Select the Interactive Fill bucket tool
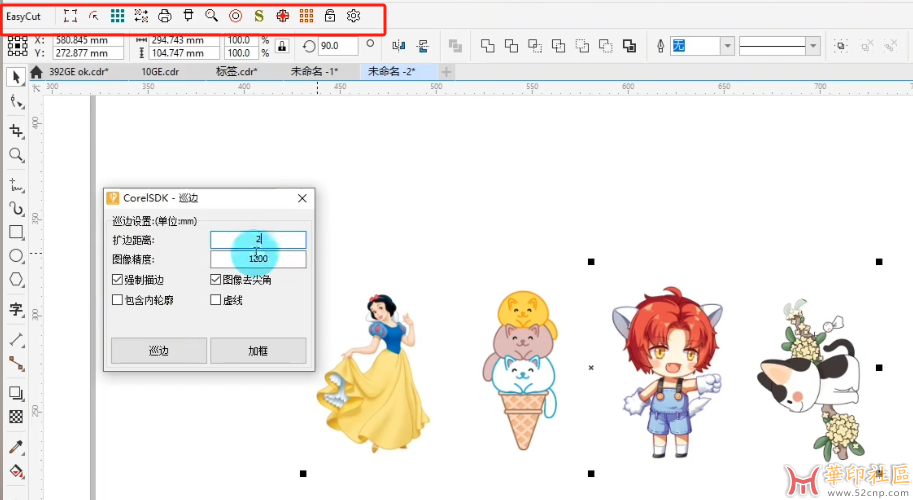 pyautogui.click(x=16, y=471)
